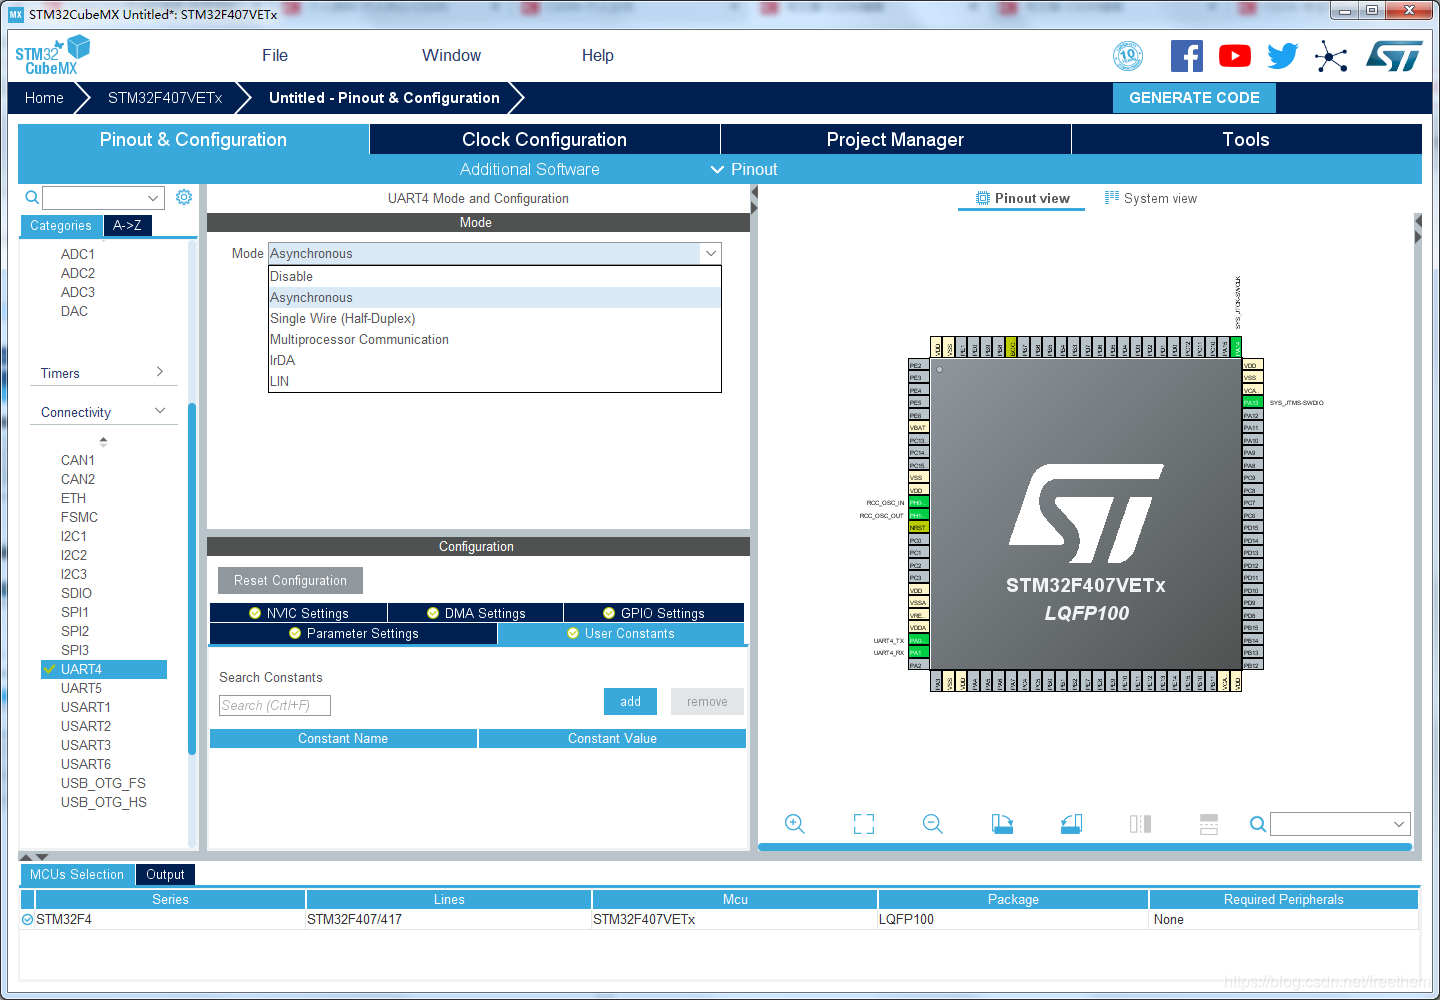Go to Home breadcrumb
1440x1000 pixels.
click(x=44, y=97)
